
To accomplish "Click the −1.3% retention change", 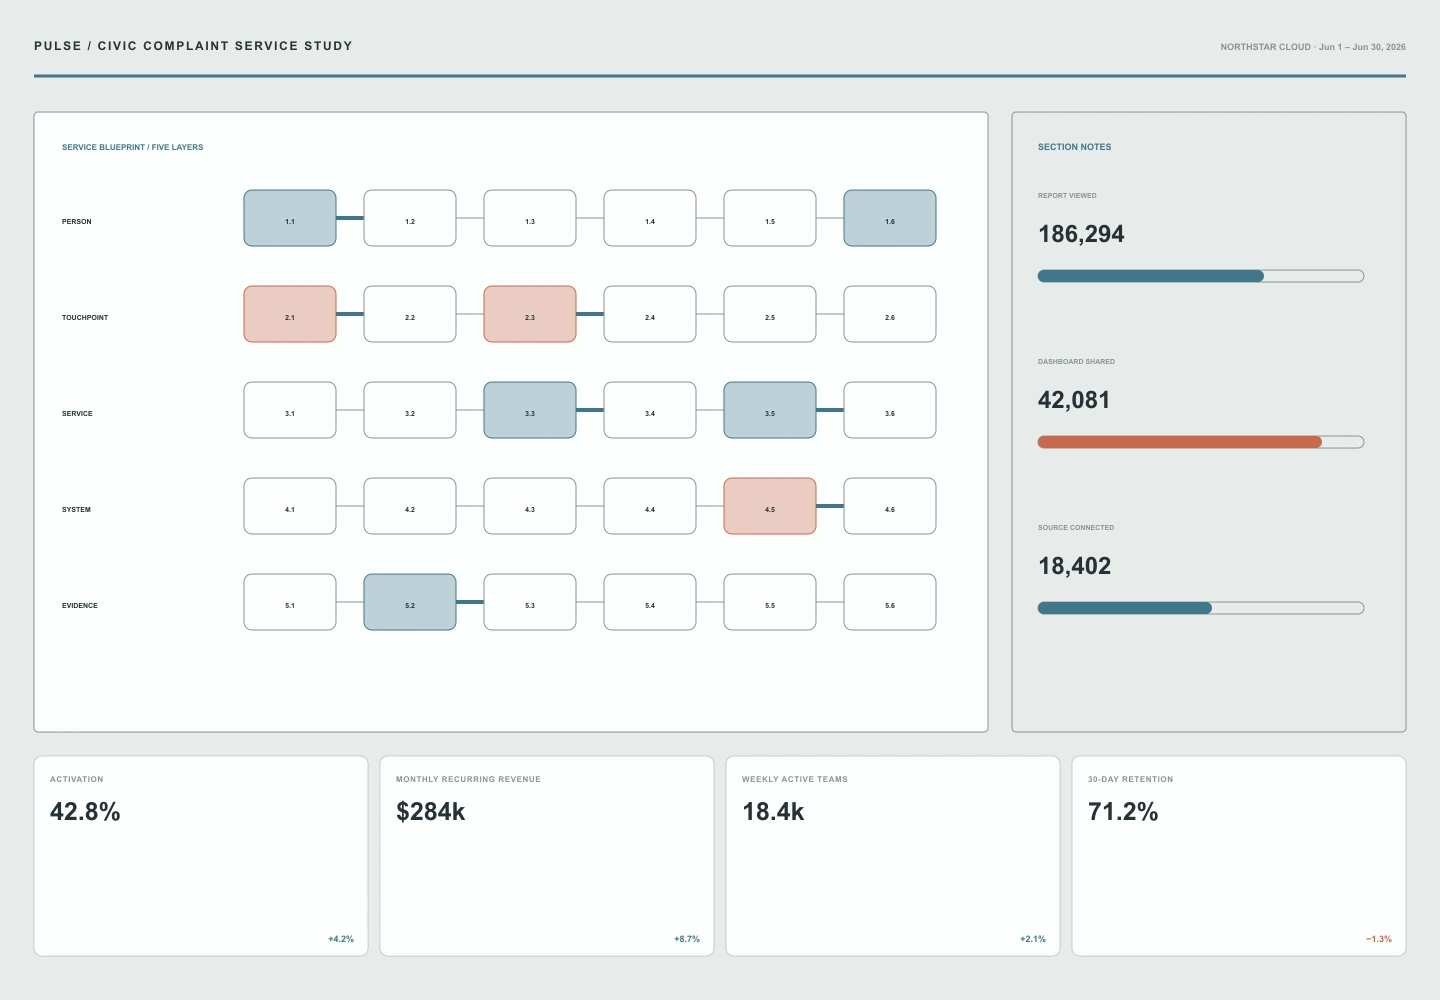I will coord(1379,939).
